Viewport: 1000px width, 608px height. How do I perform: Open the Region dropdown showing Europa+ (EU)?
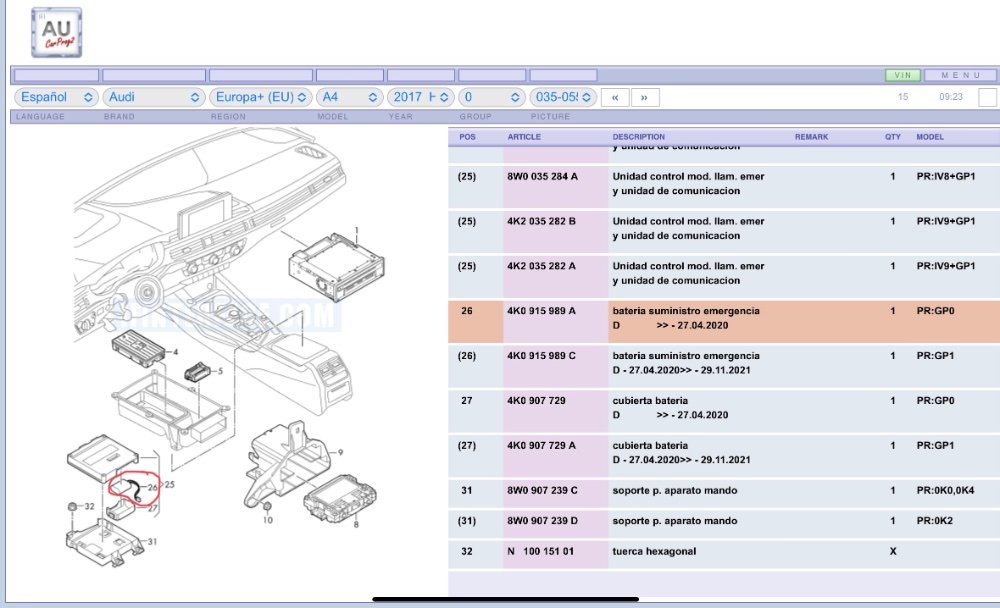tap(261, 97)
